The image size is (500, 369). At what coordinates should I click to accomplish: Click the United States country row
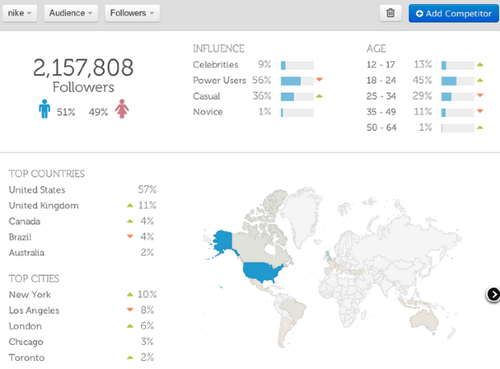pyautogui.click(x=83, y=190)
